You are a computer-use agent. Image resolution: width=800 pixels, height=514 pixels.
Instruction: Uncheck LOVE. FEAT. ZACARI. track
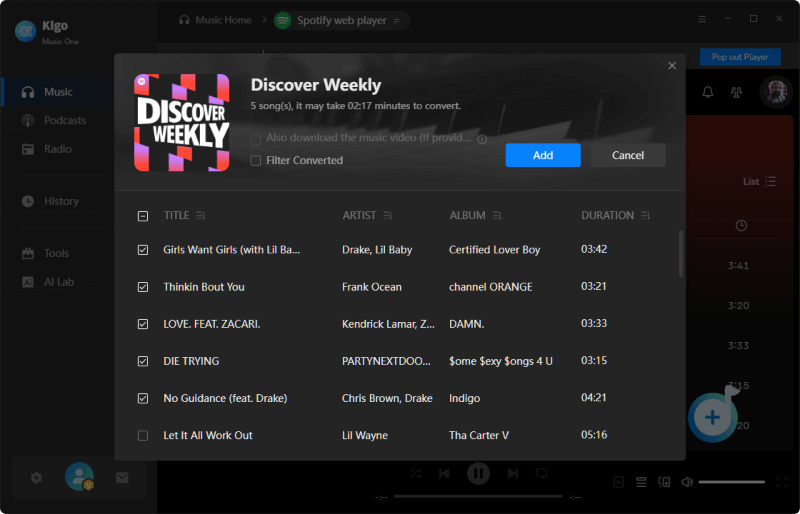click(143, 324)
